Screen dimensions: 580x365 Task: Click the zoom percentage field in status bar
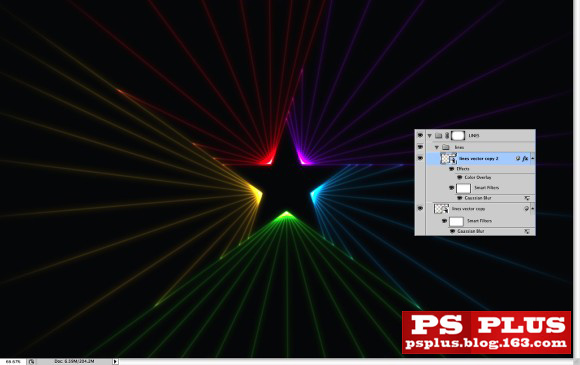[x=13, y=362]
